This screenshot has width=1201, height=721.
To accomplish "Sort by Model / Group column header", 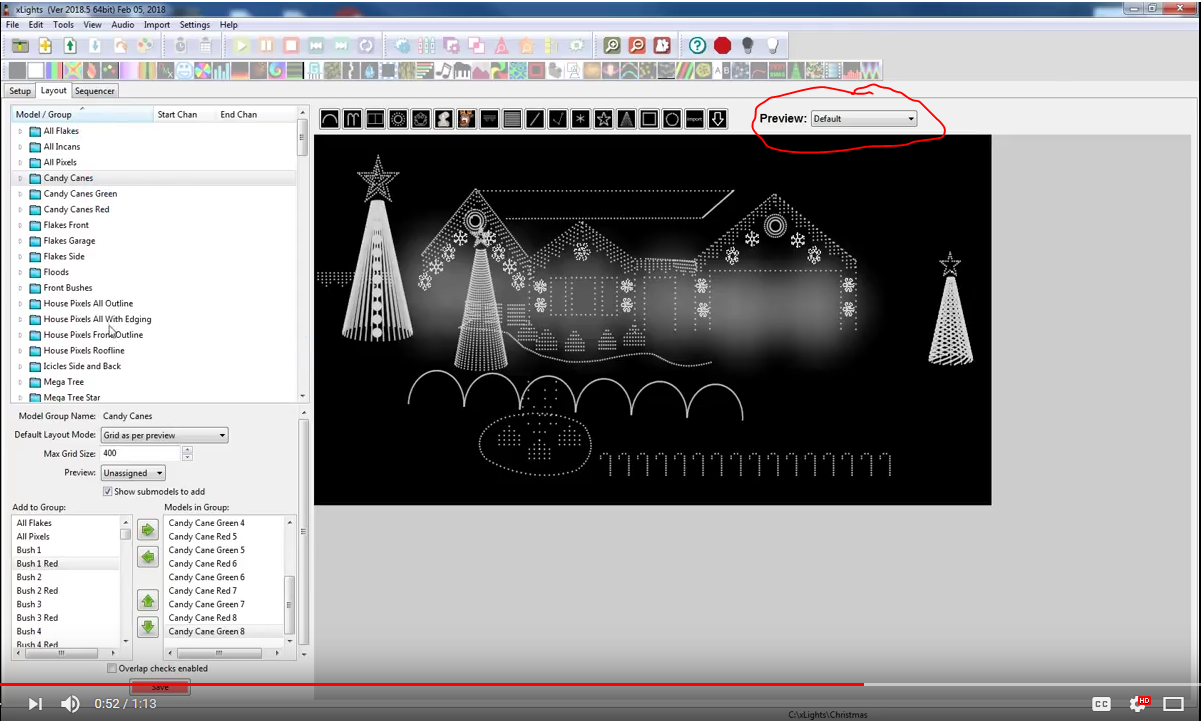I will [x=82, y=114].
